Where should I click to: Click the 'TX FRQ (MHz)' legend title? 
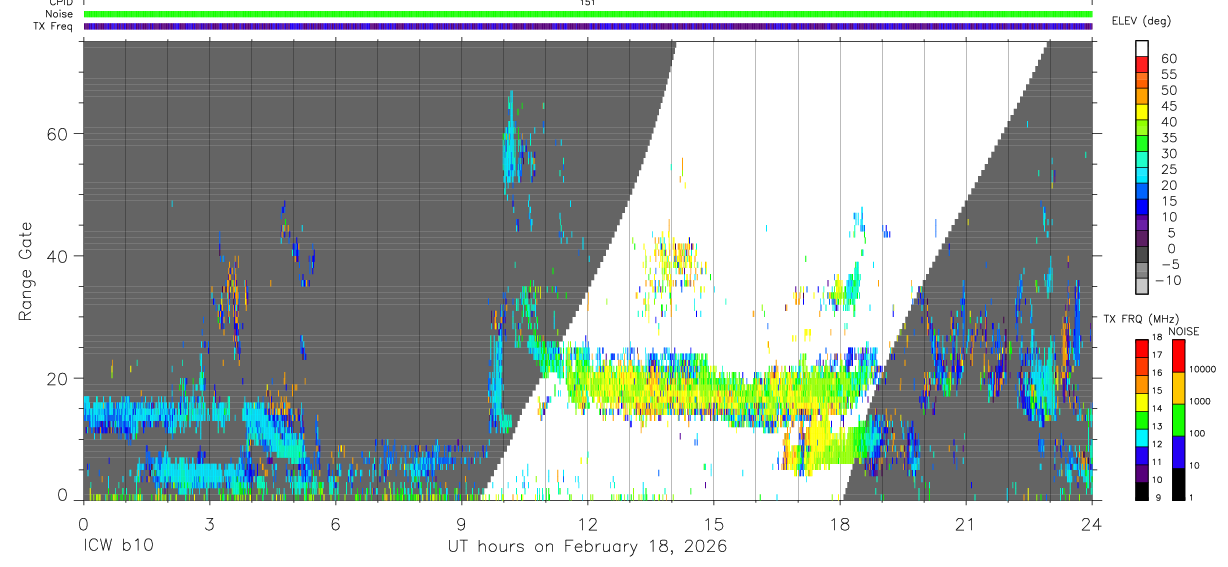click(x=1142, y=318)
